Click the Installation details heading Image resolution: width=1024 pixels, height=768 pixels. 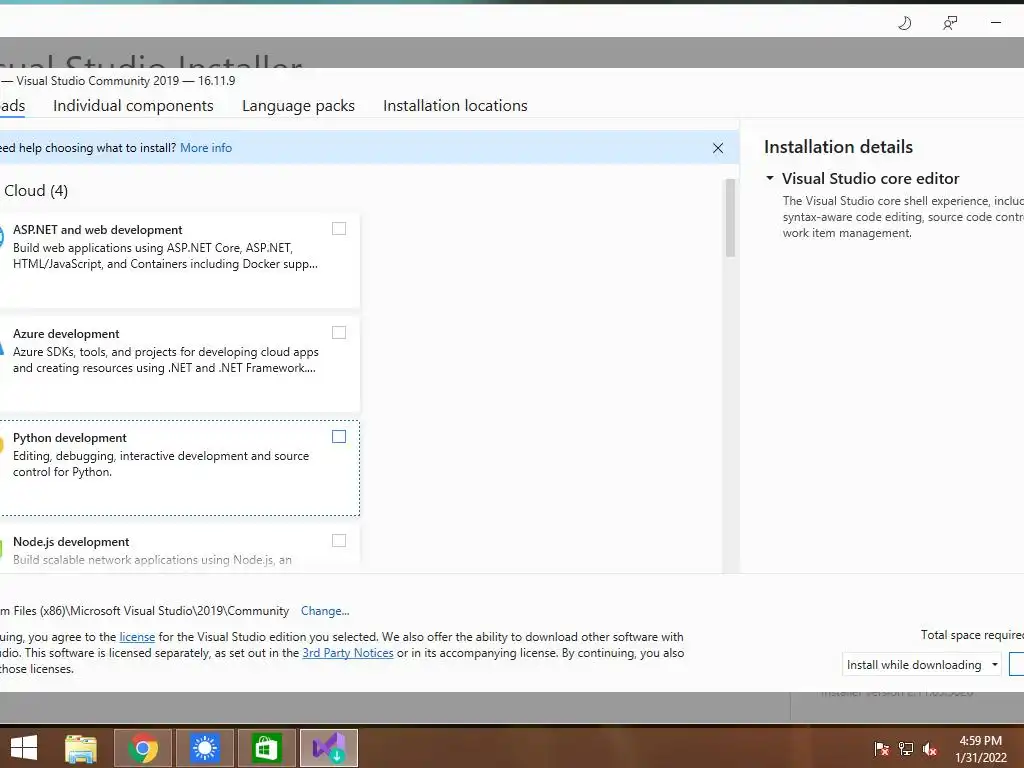[x=839, y=147]
